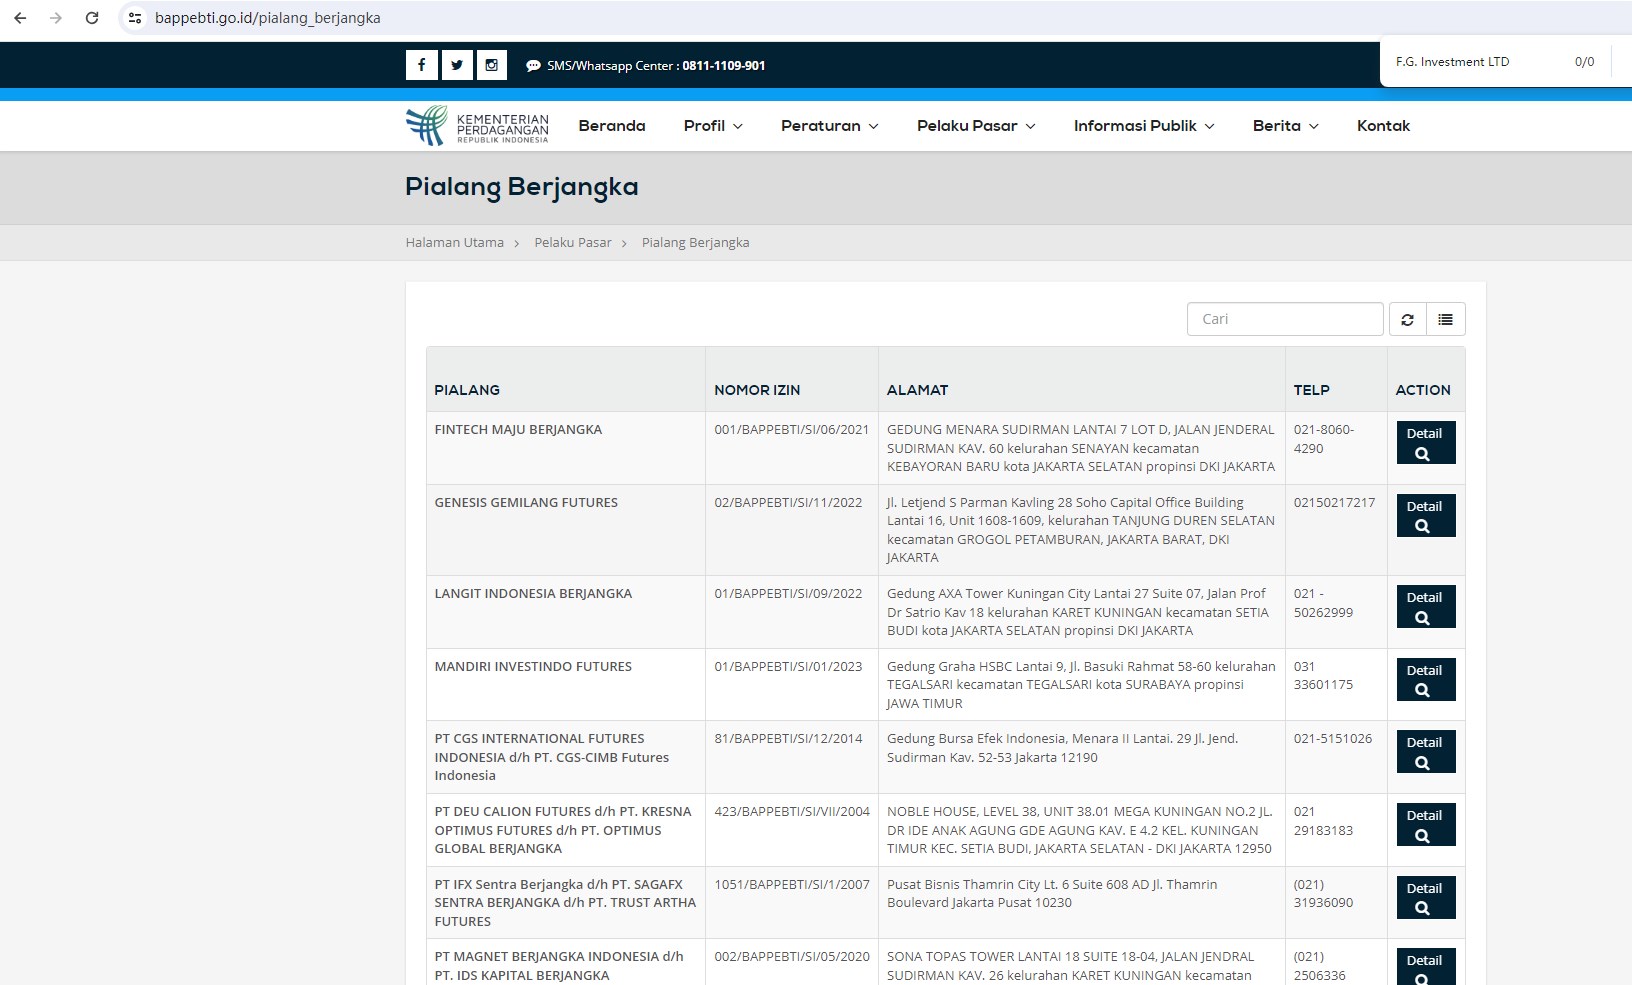Select the LANGIT INDONESIA BERJANGKA name
1632x985 pixels.
[x=533, y=594]
